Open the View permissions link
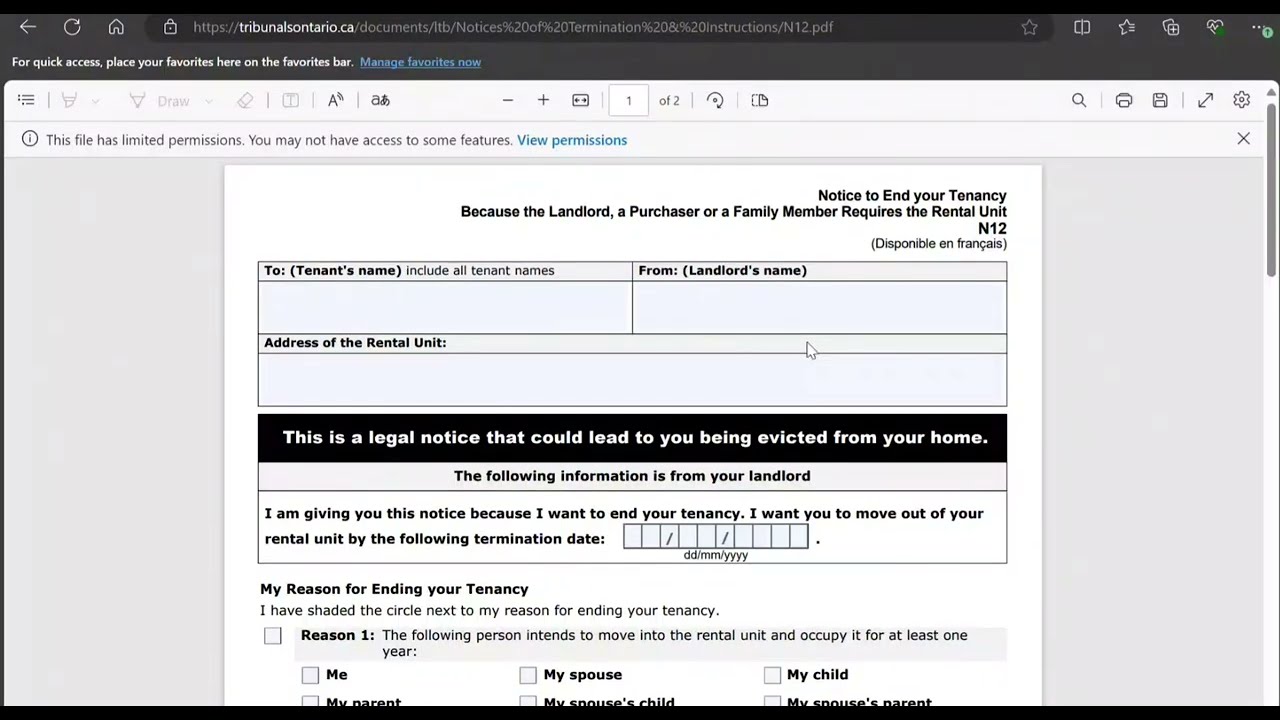The width and height of the screenshot is (1280, 720). [x=572, y=140]
